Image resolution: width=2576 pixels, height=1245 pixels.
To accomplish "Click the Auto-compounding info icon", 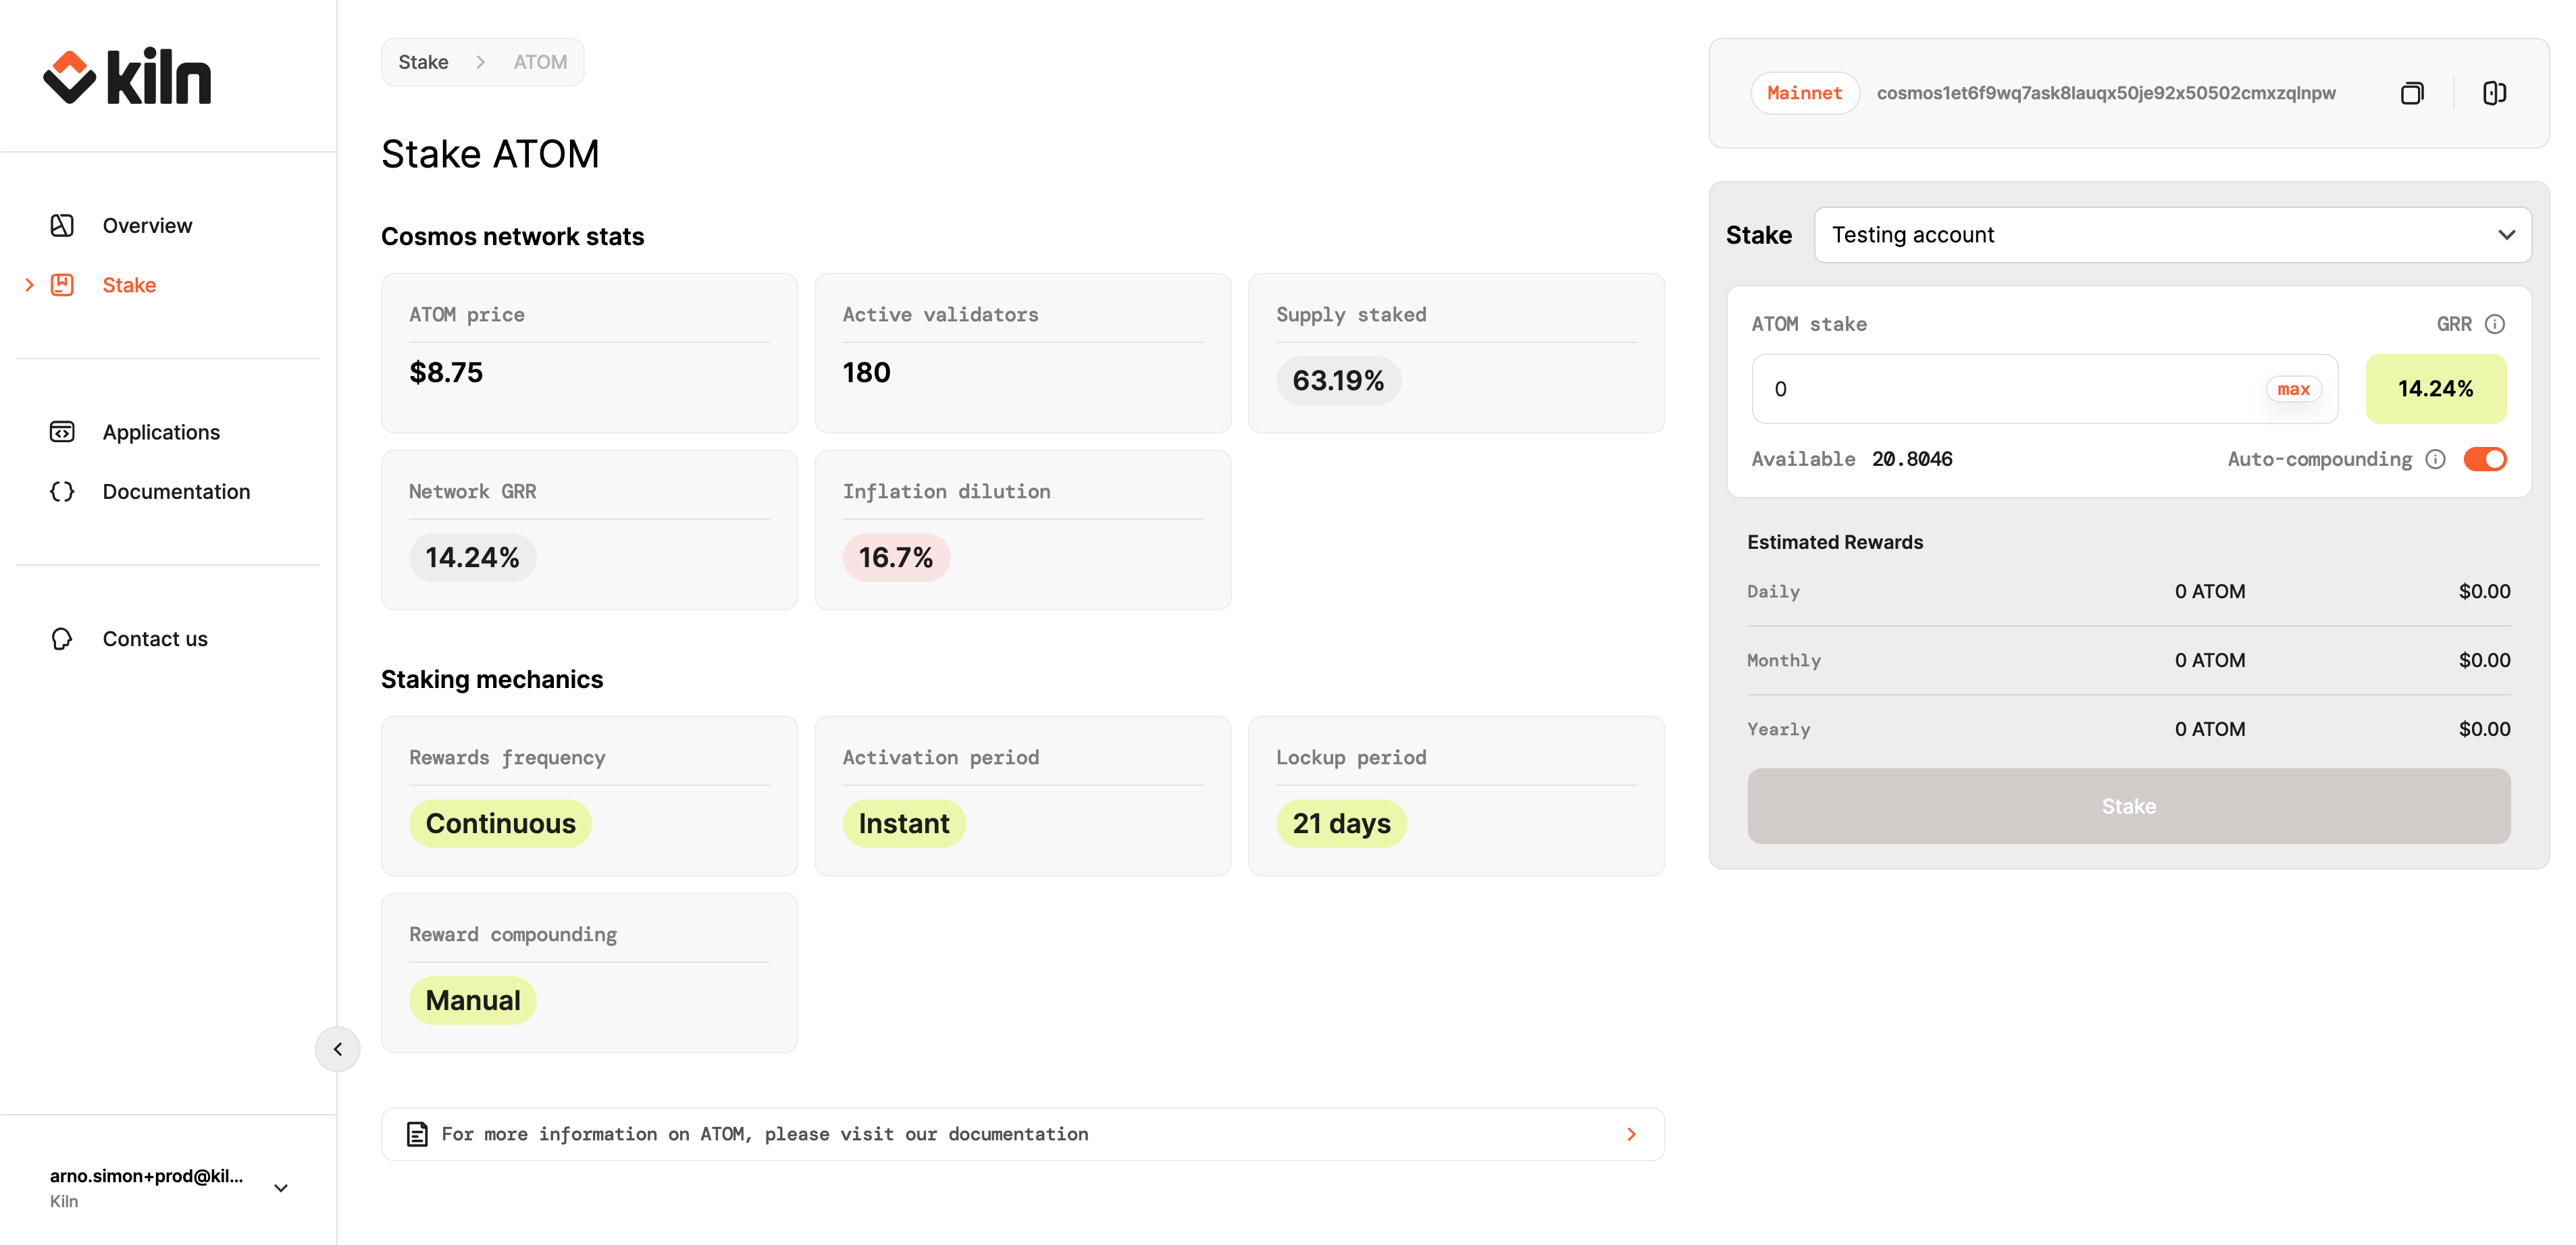I will 2436,459.
